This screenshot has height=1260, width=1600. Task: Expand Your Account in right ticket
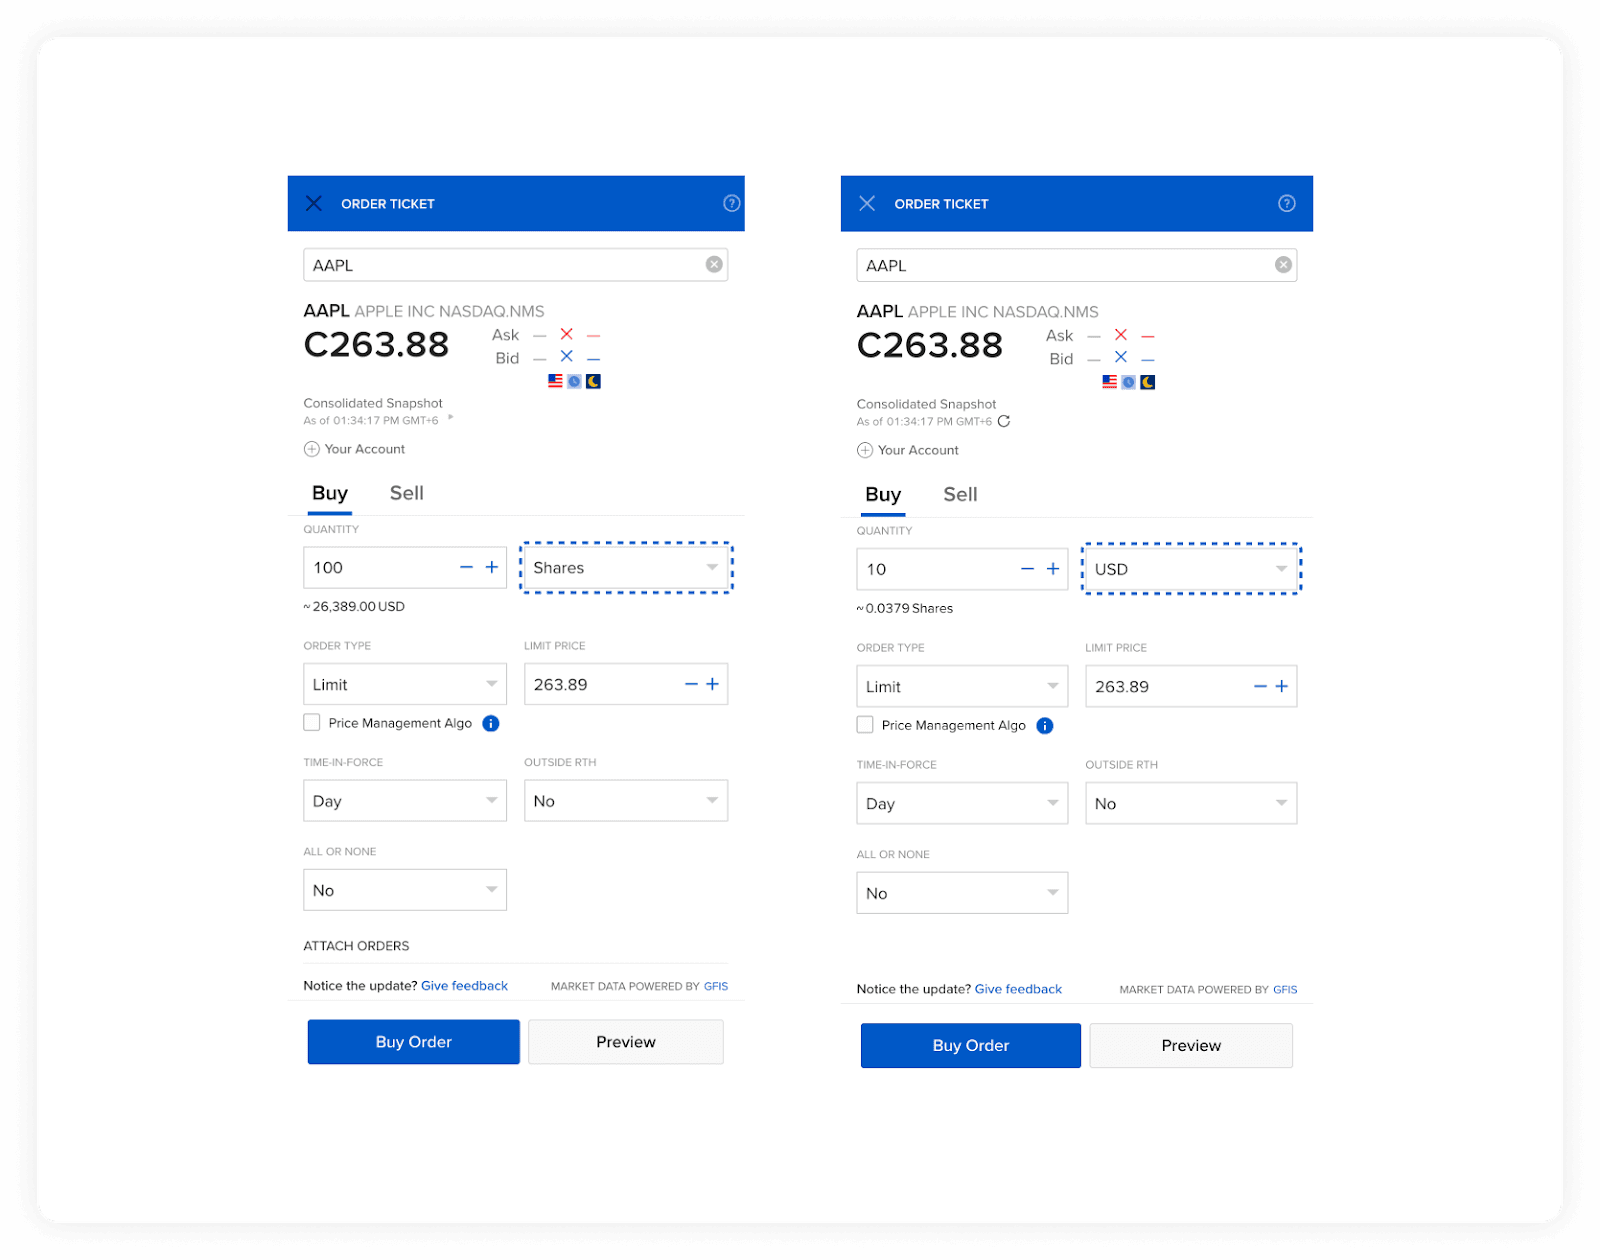[x=908, y=450]
